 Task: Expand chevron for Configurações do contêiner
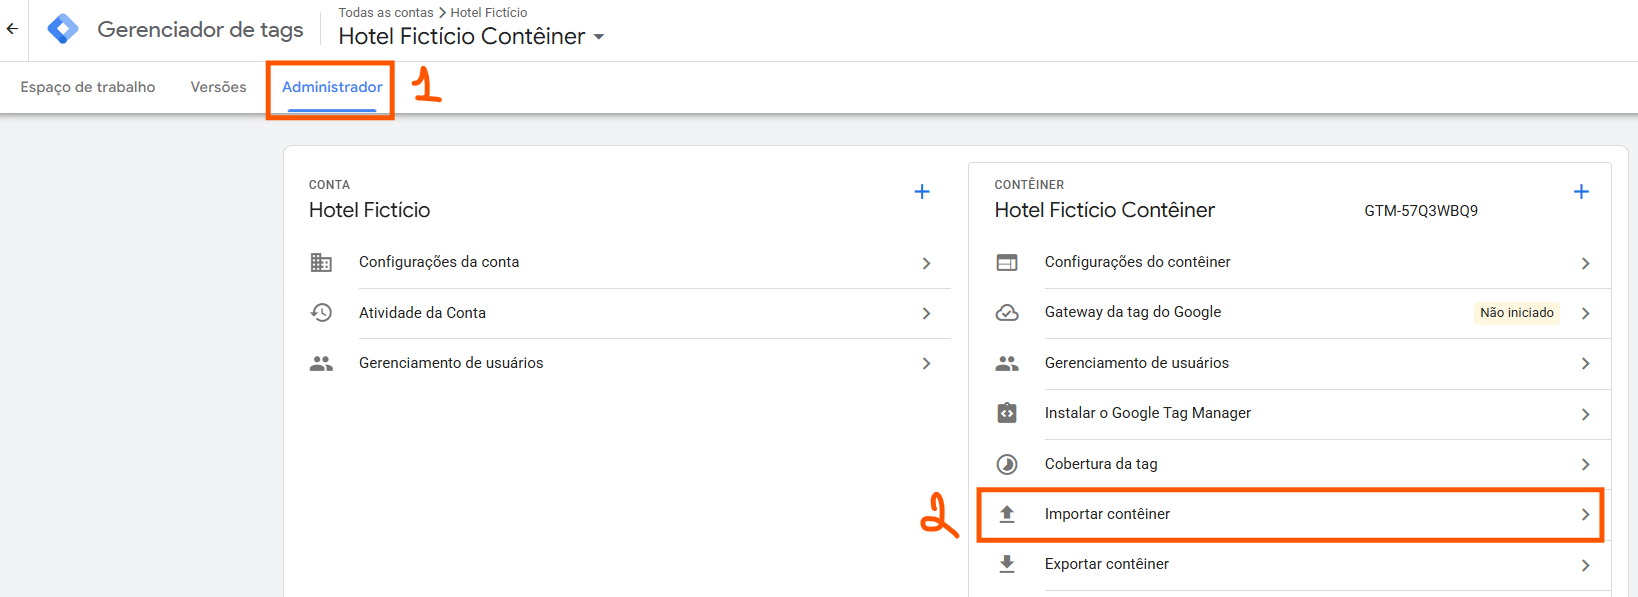click(x=1585, y=263)
